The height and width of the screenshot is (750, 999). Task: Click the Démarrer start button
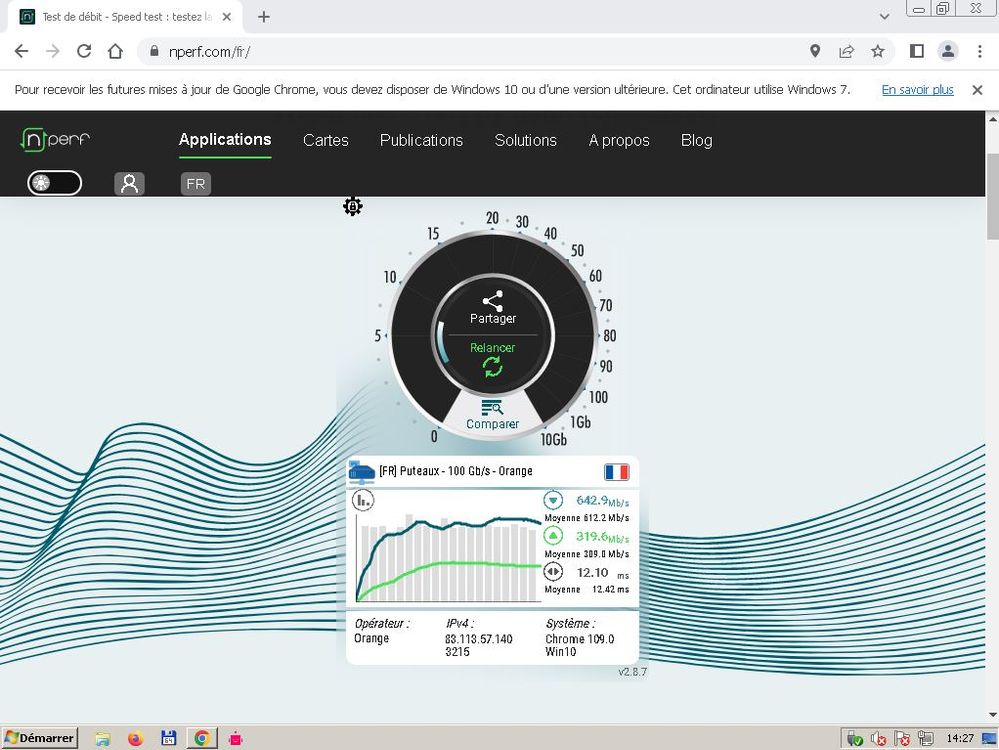(40, 738)
